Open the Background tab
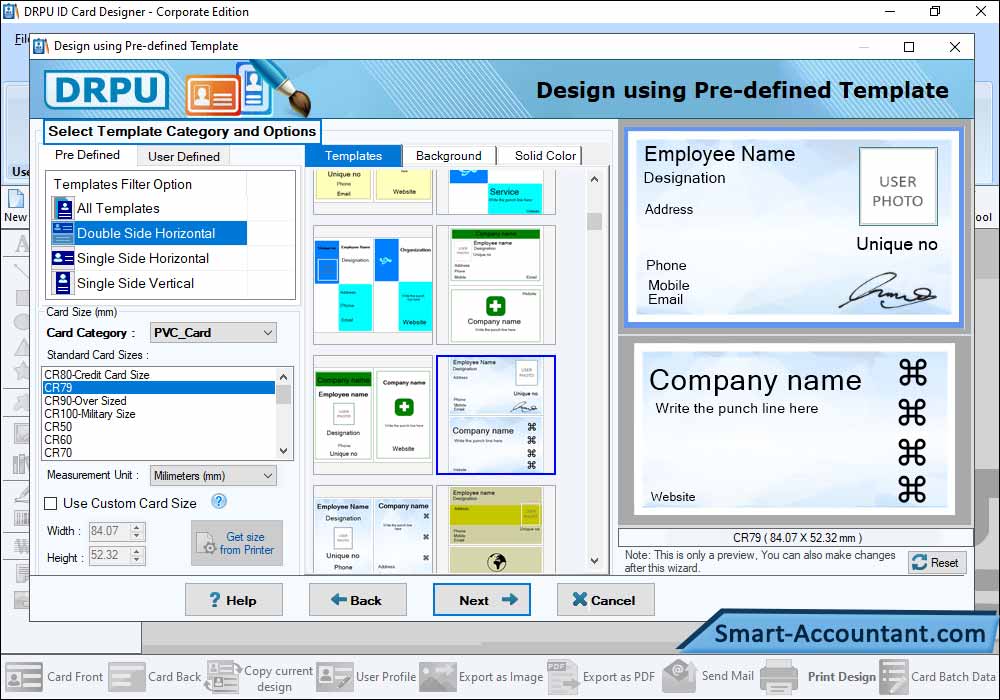Viewport: 1000px width, 700px height. 448,156
